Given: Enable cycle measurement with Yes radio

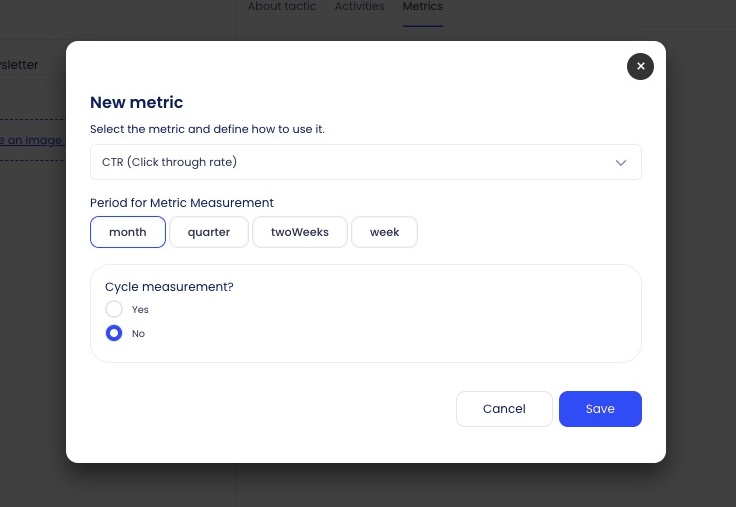Looking at the screenshot, I should [x=114, y=310].
